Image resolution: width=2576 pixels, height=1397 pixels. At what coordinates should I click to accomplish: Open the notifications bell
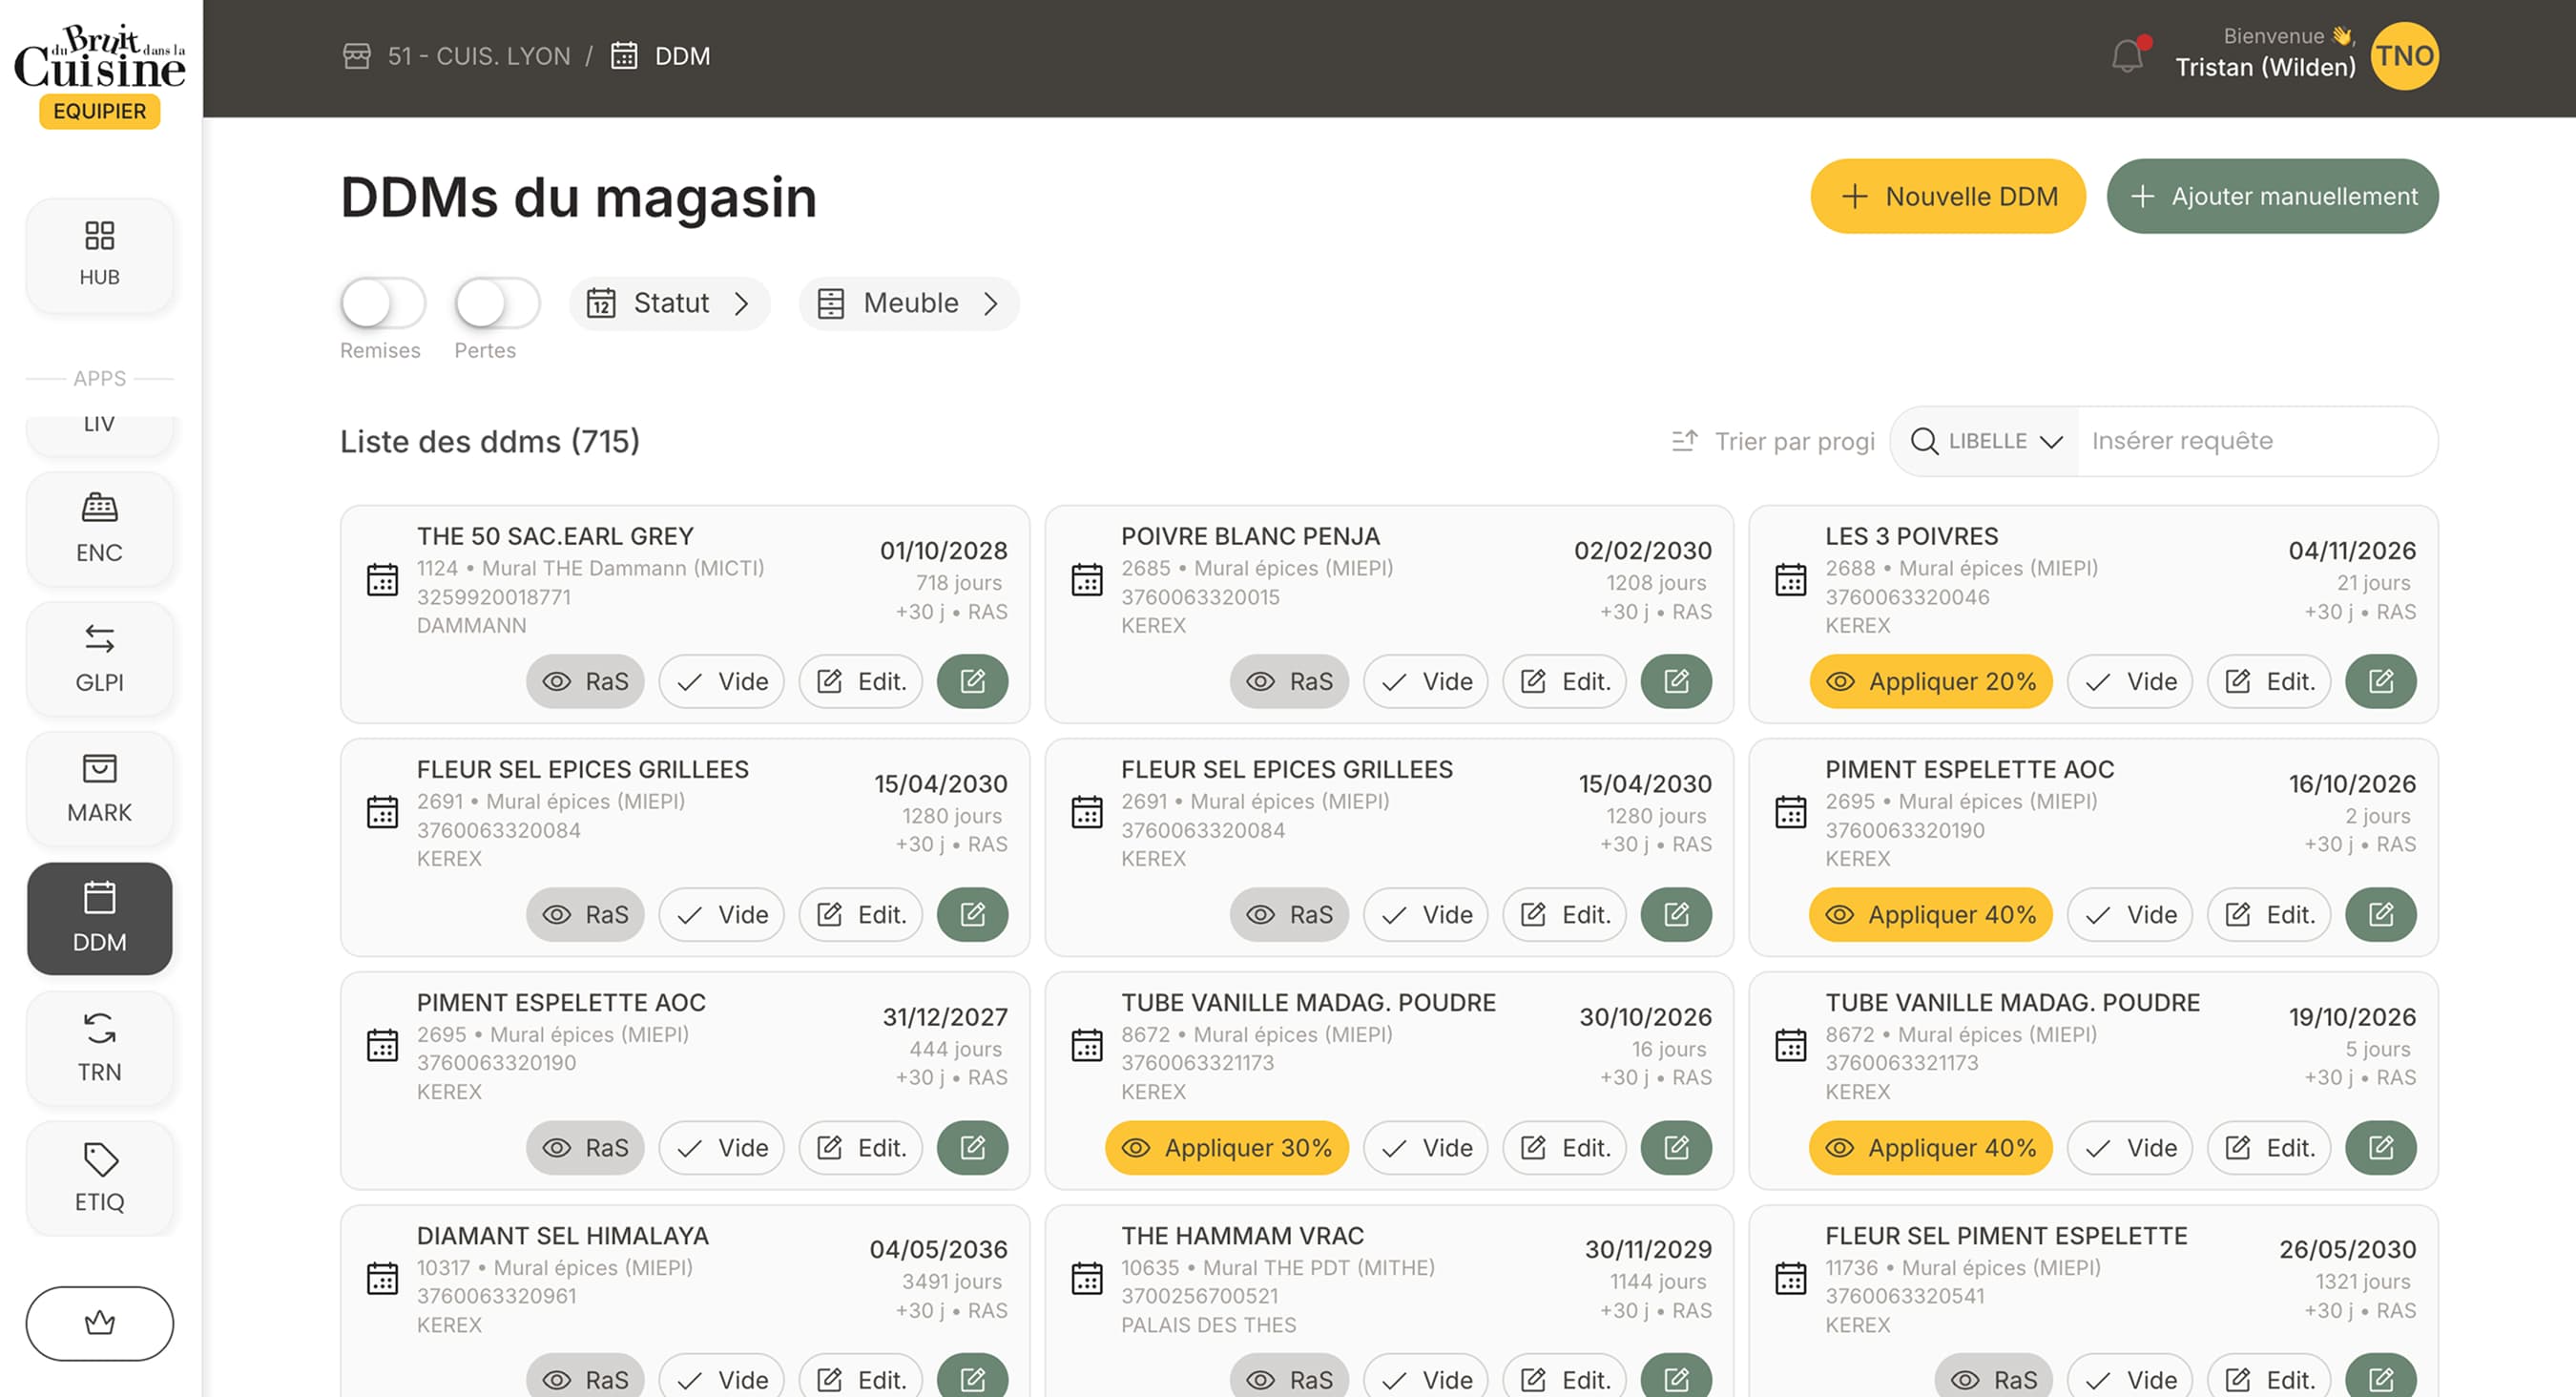point(2127,56)
